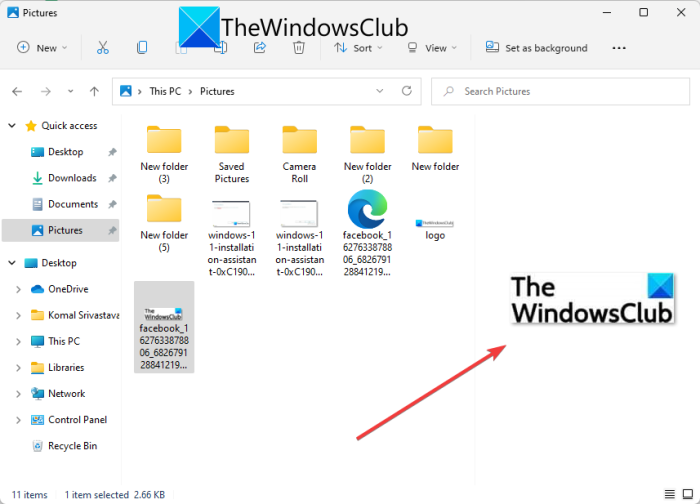The width and height of the screenshot is (700, 504).
Task: Expand the Control Panel node
Action: pyautogui.click(x=18, y=420)
